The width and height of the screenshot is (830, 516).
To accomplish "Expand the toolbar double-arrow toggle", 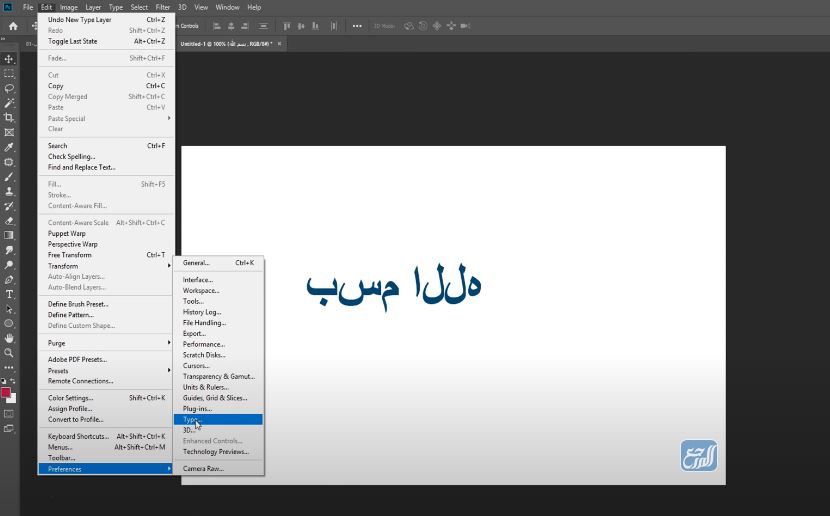I will 3,39.
